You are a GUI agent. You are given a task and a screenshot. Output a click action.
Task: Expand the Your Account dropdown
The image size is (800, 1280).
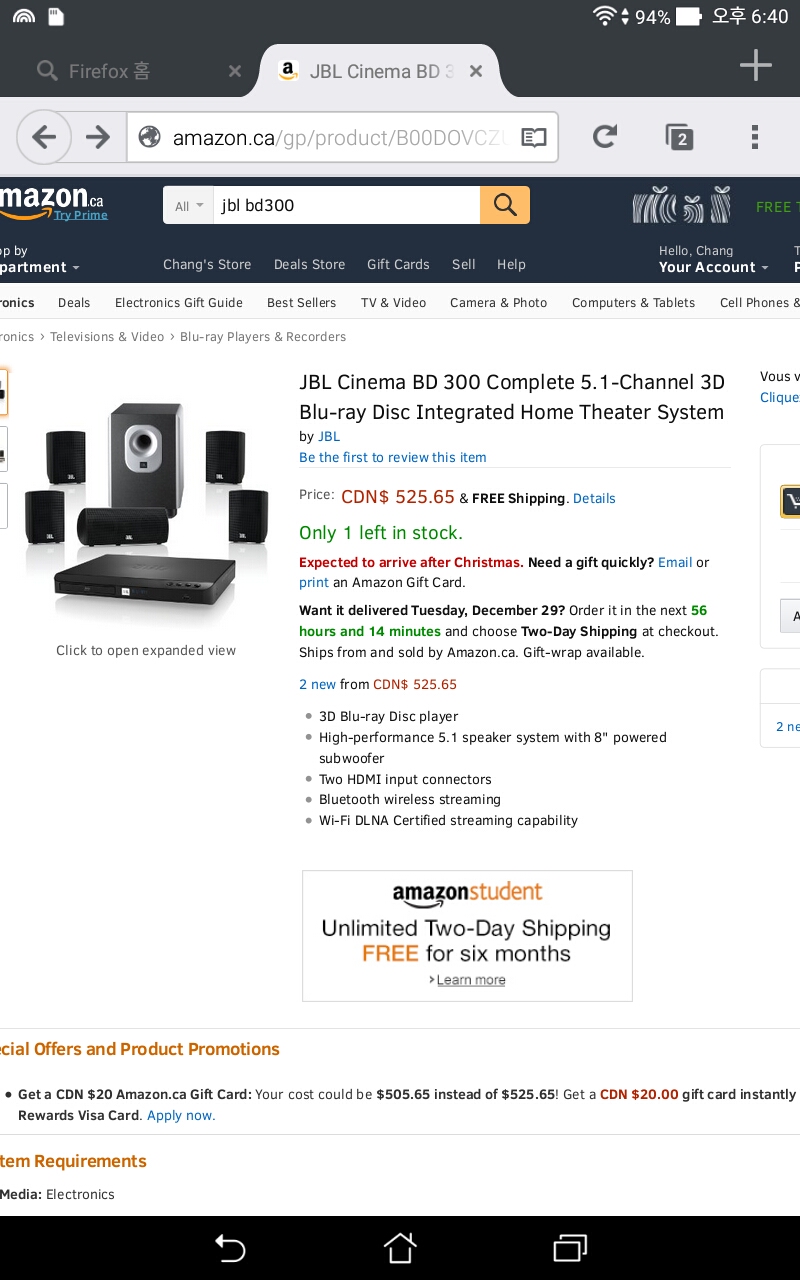point(713,267)
